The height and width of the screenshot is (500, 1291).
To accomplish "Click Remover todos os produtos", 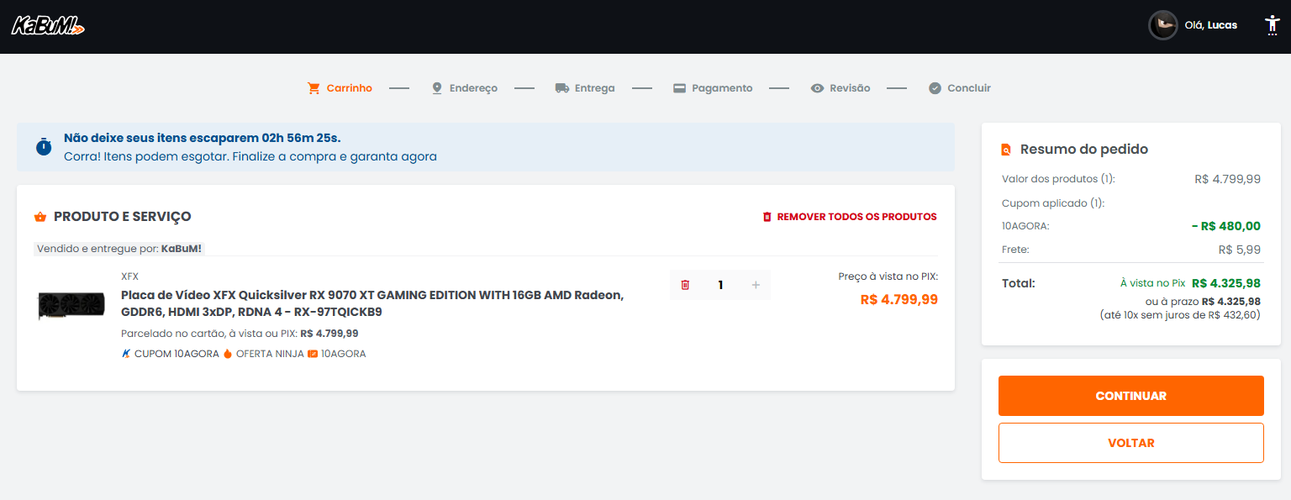I will [x=849, y=216].
